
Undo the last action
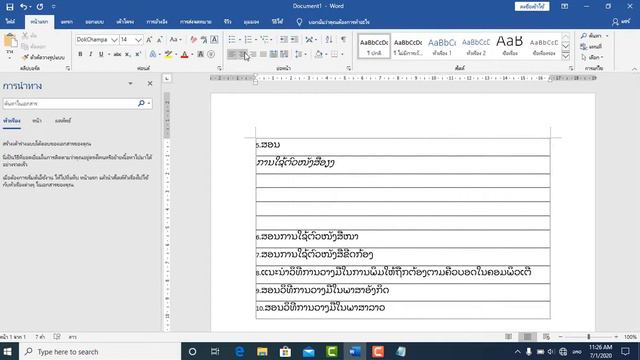click(x=24, y=7)
